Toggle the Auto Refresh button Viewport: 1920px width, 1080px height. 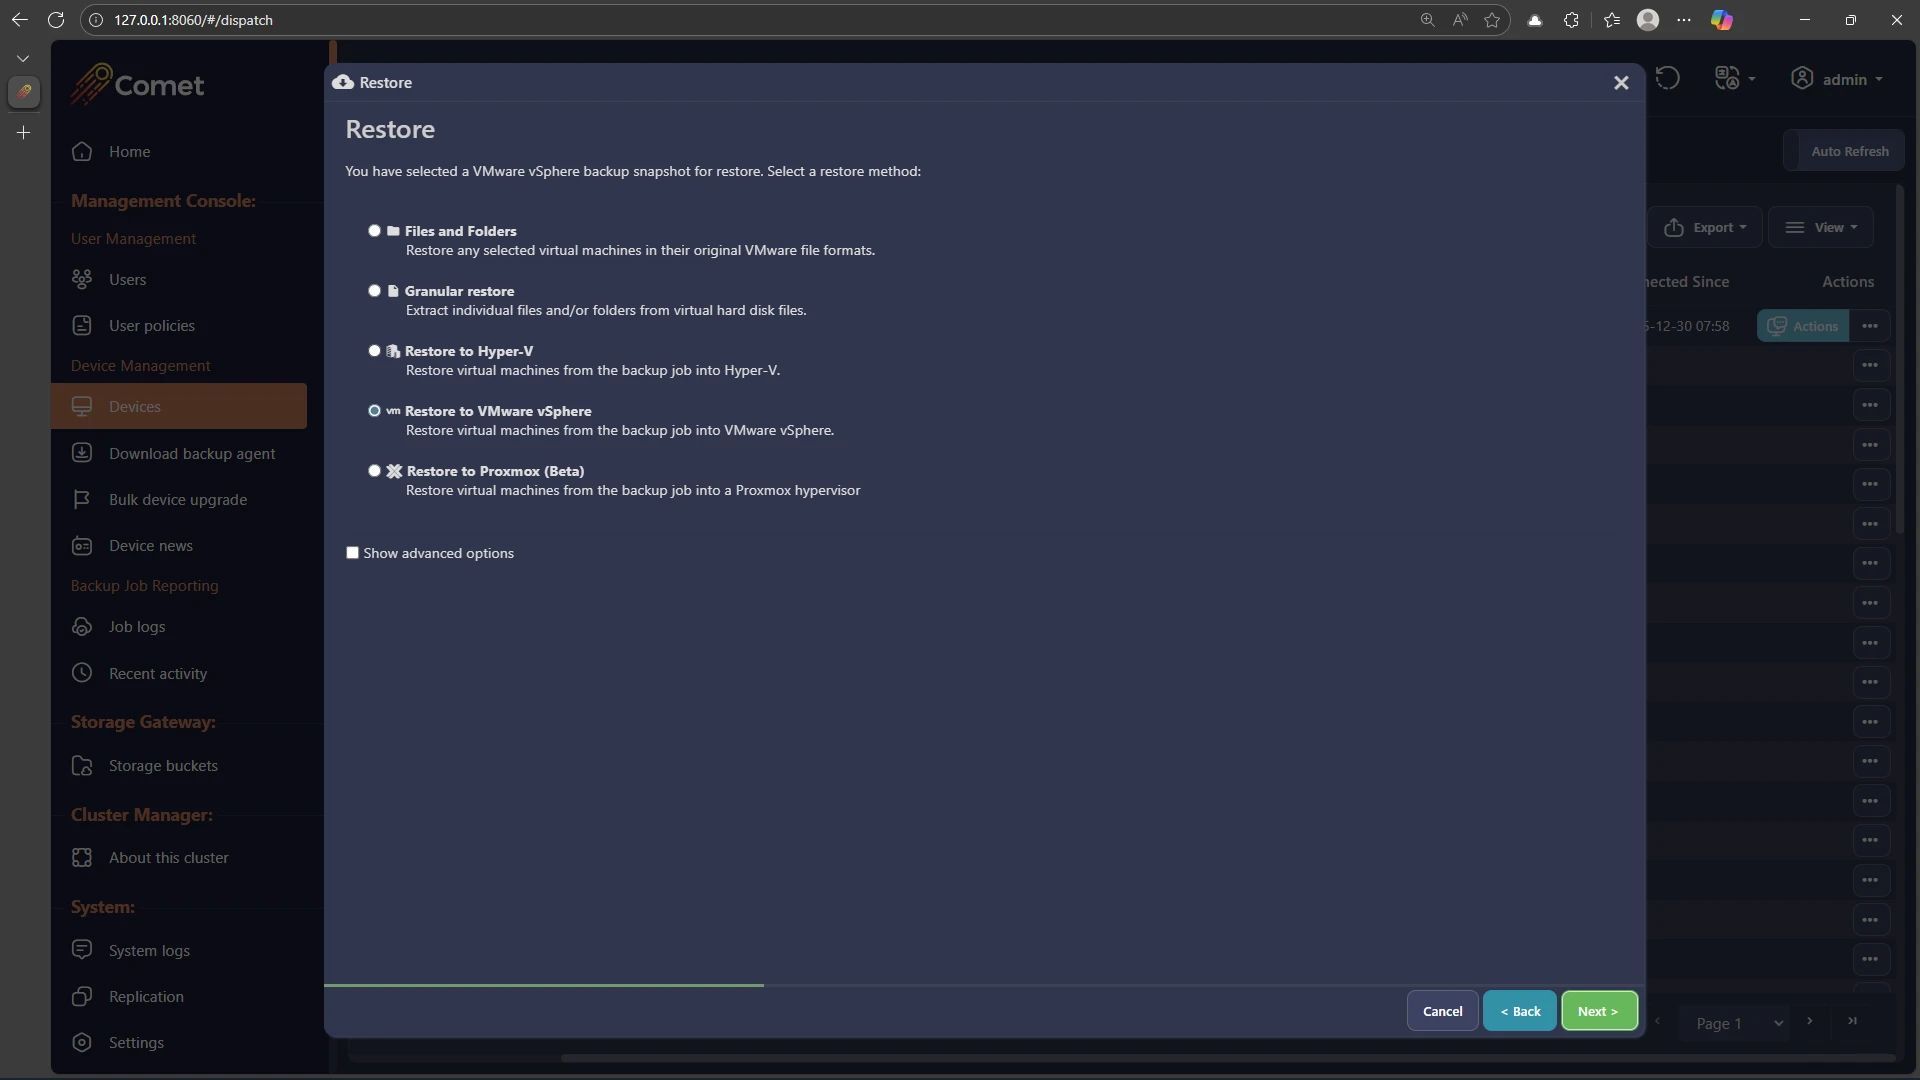(1844, 151)
